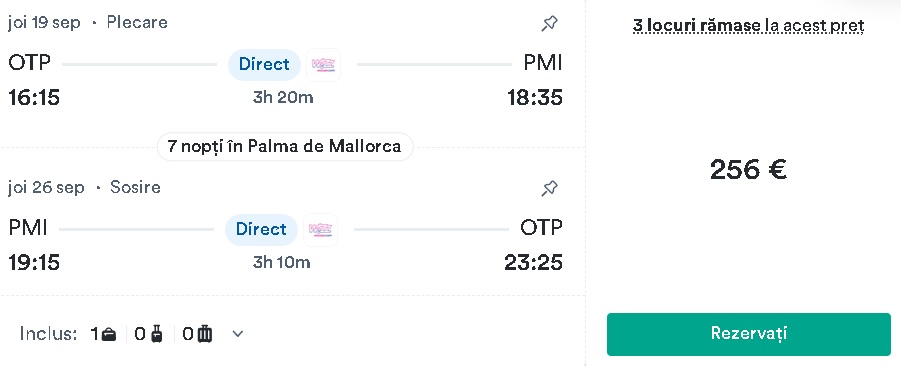This screenshot has height=366, width=901.
Task: Click the Direct badge on PMI–OTP flight
Action: point(261,229)
